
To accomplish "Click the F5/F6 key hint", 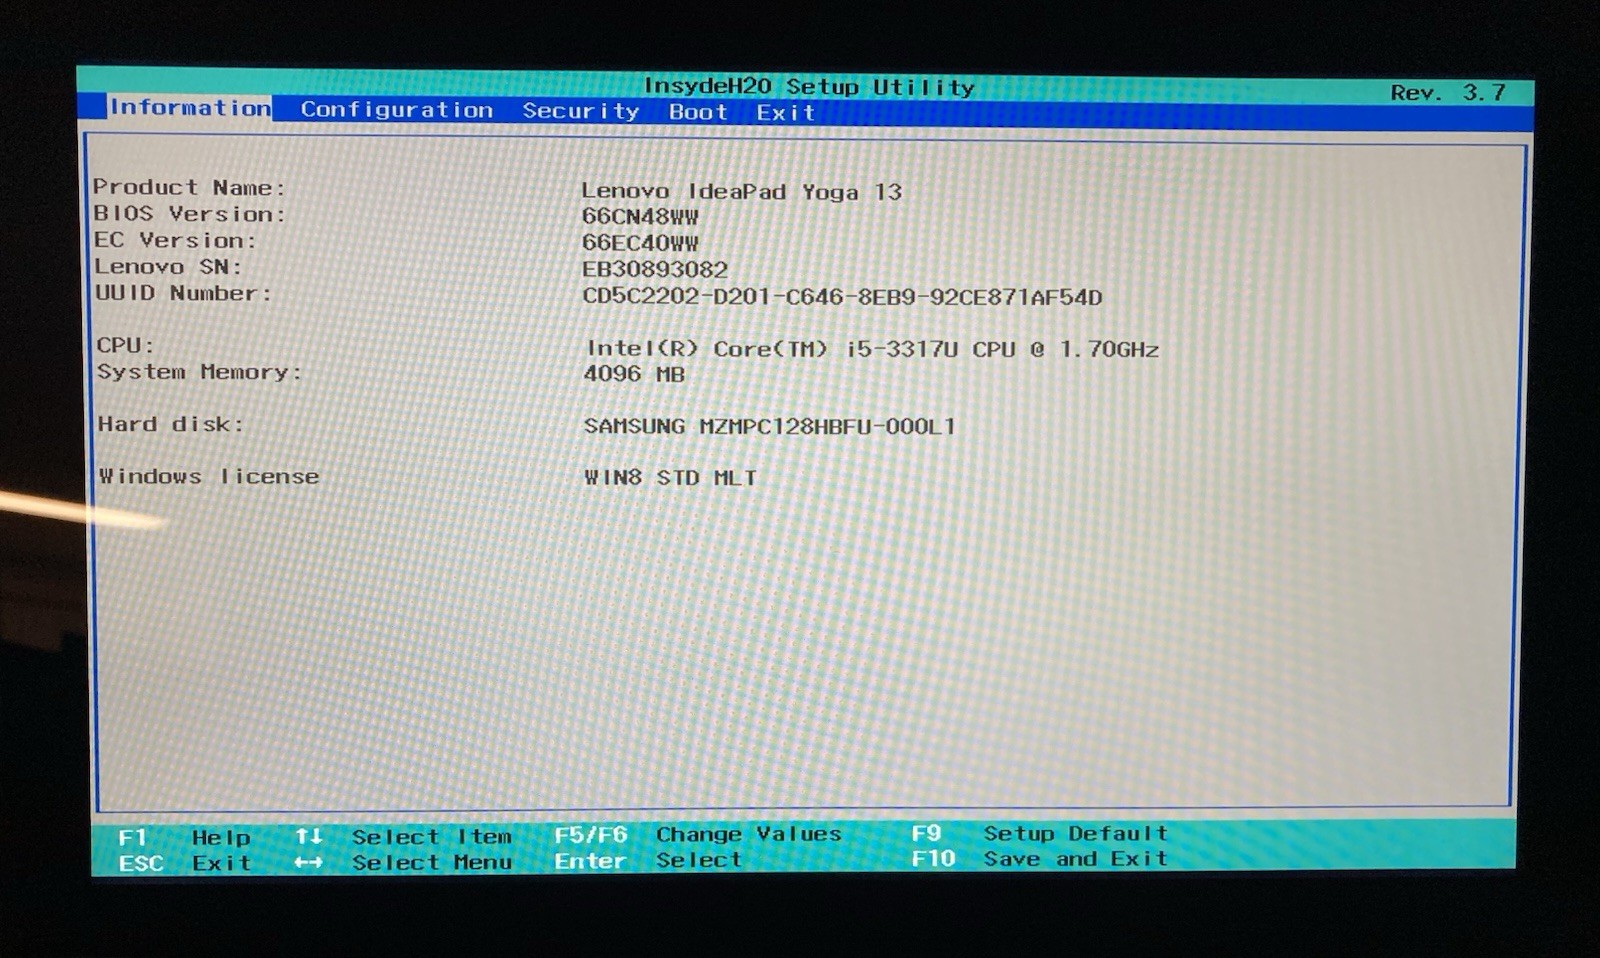I will coord(591,835).
